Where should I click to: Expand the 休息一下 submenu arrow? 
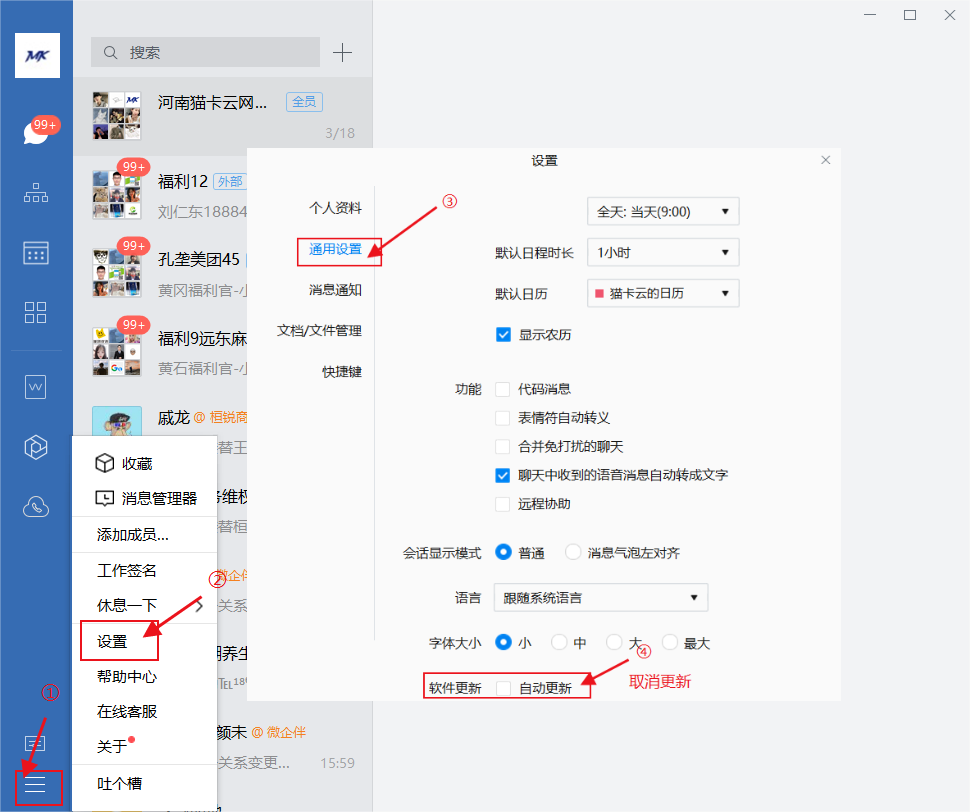coord(199,605)
